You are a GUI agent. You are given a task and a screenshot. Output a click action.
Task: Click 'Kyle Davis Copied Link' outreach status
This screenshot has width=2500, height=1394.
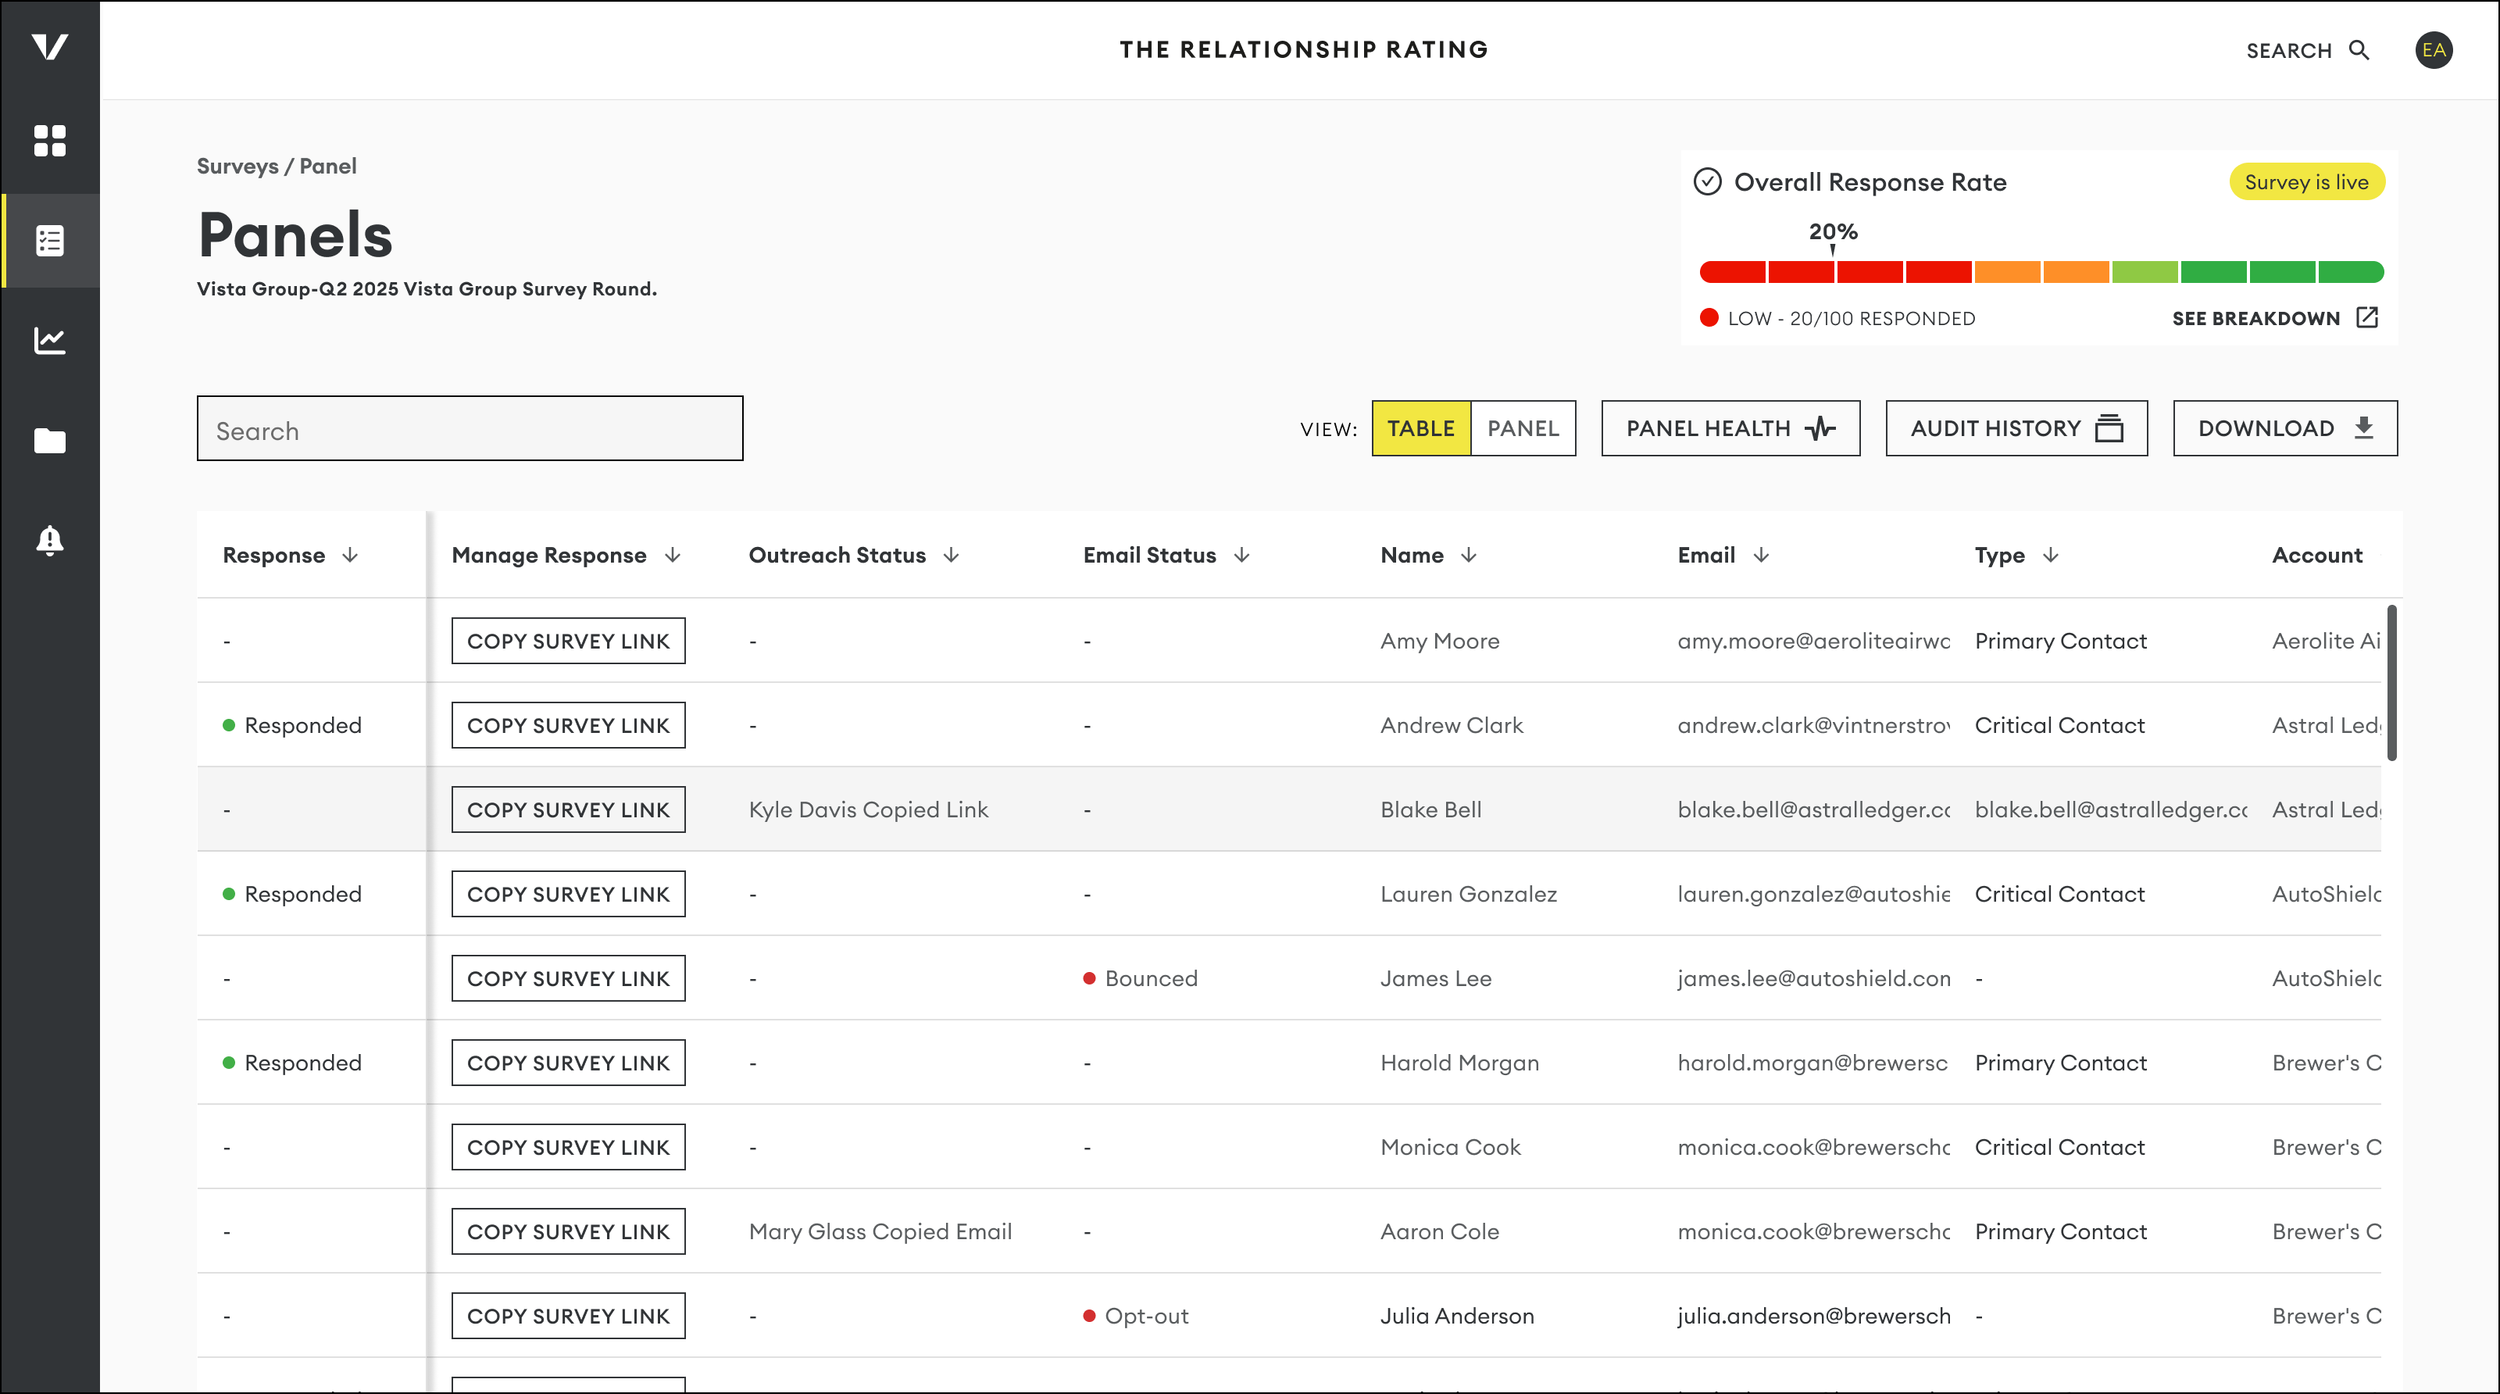(868, 810)
